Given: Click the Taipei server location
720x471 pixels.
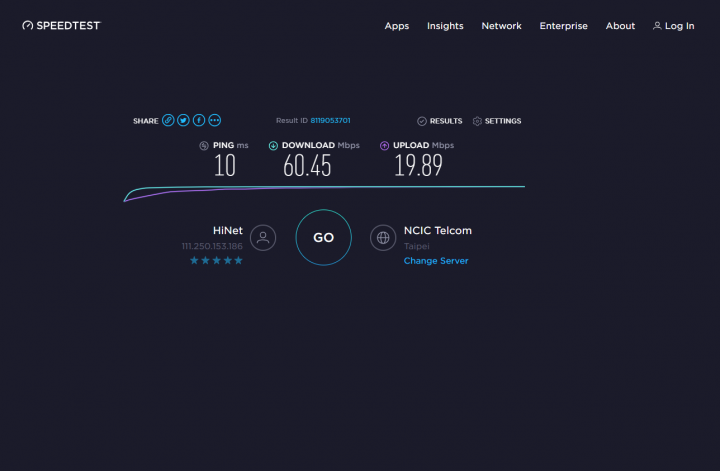Looking at the screenshot, I should pos(416,247).
